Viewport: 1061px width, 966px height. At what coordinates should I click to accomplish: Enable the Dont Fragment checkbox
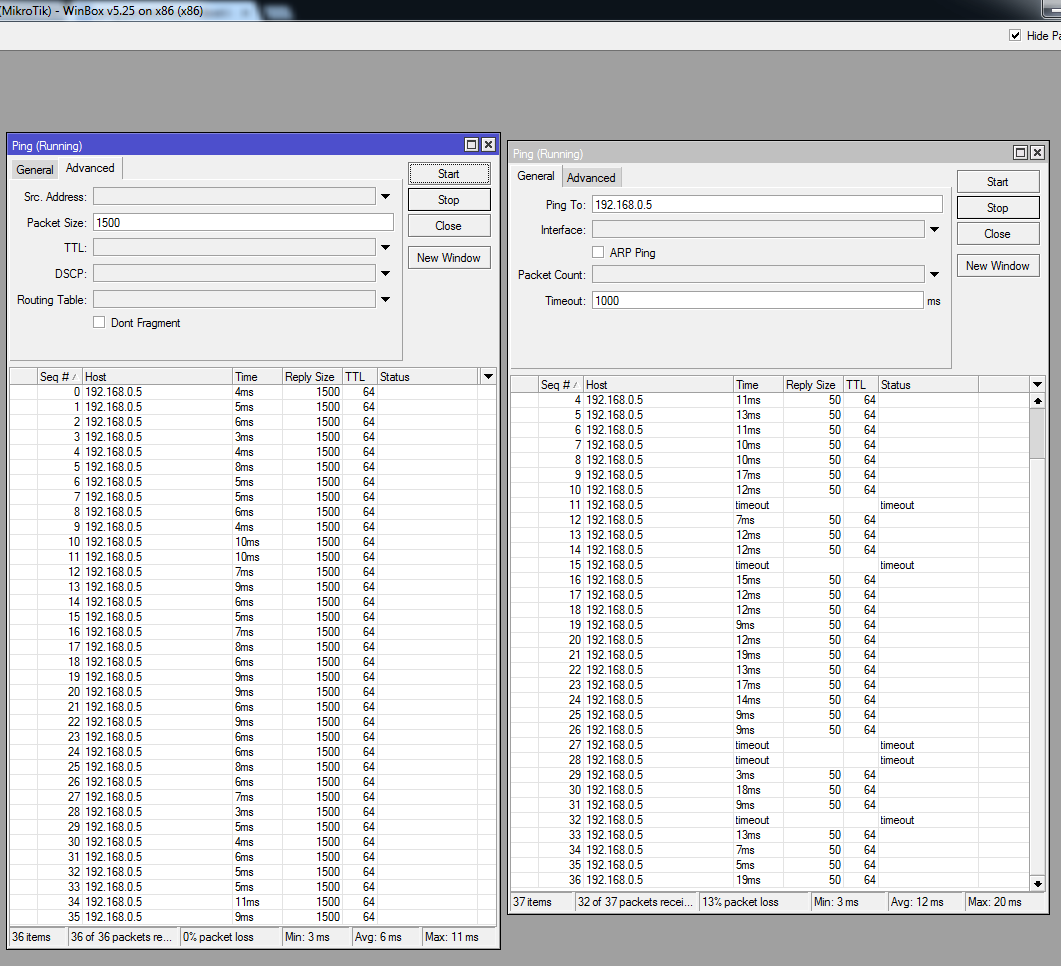coord(99,323)
